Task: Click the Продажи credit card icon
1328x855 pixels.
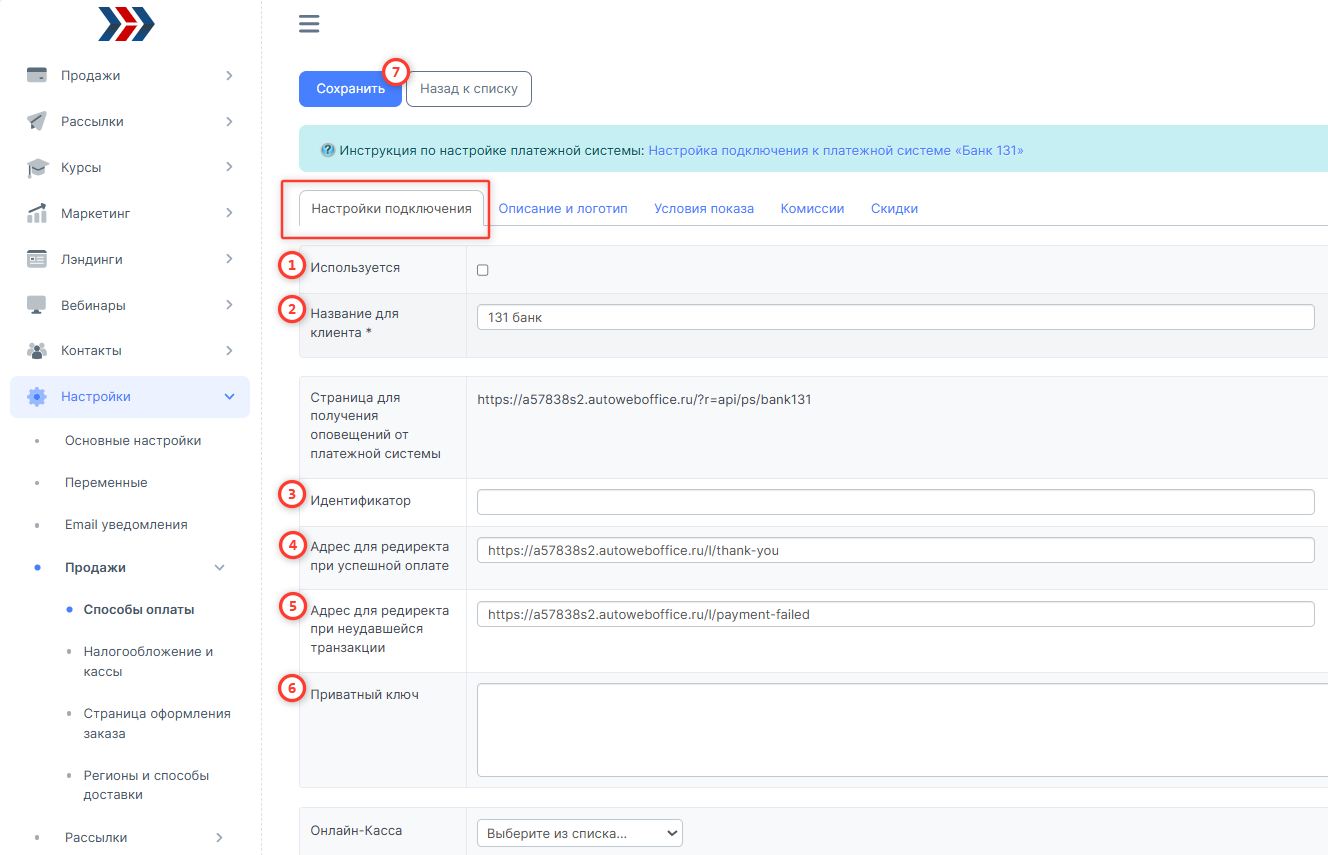Action: [37, 76]
